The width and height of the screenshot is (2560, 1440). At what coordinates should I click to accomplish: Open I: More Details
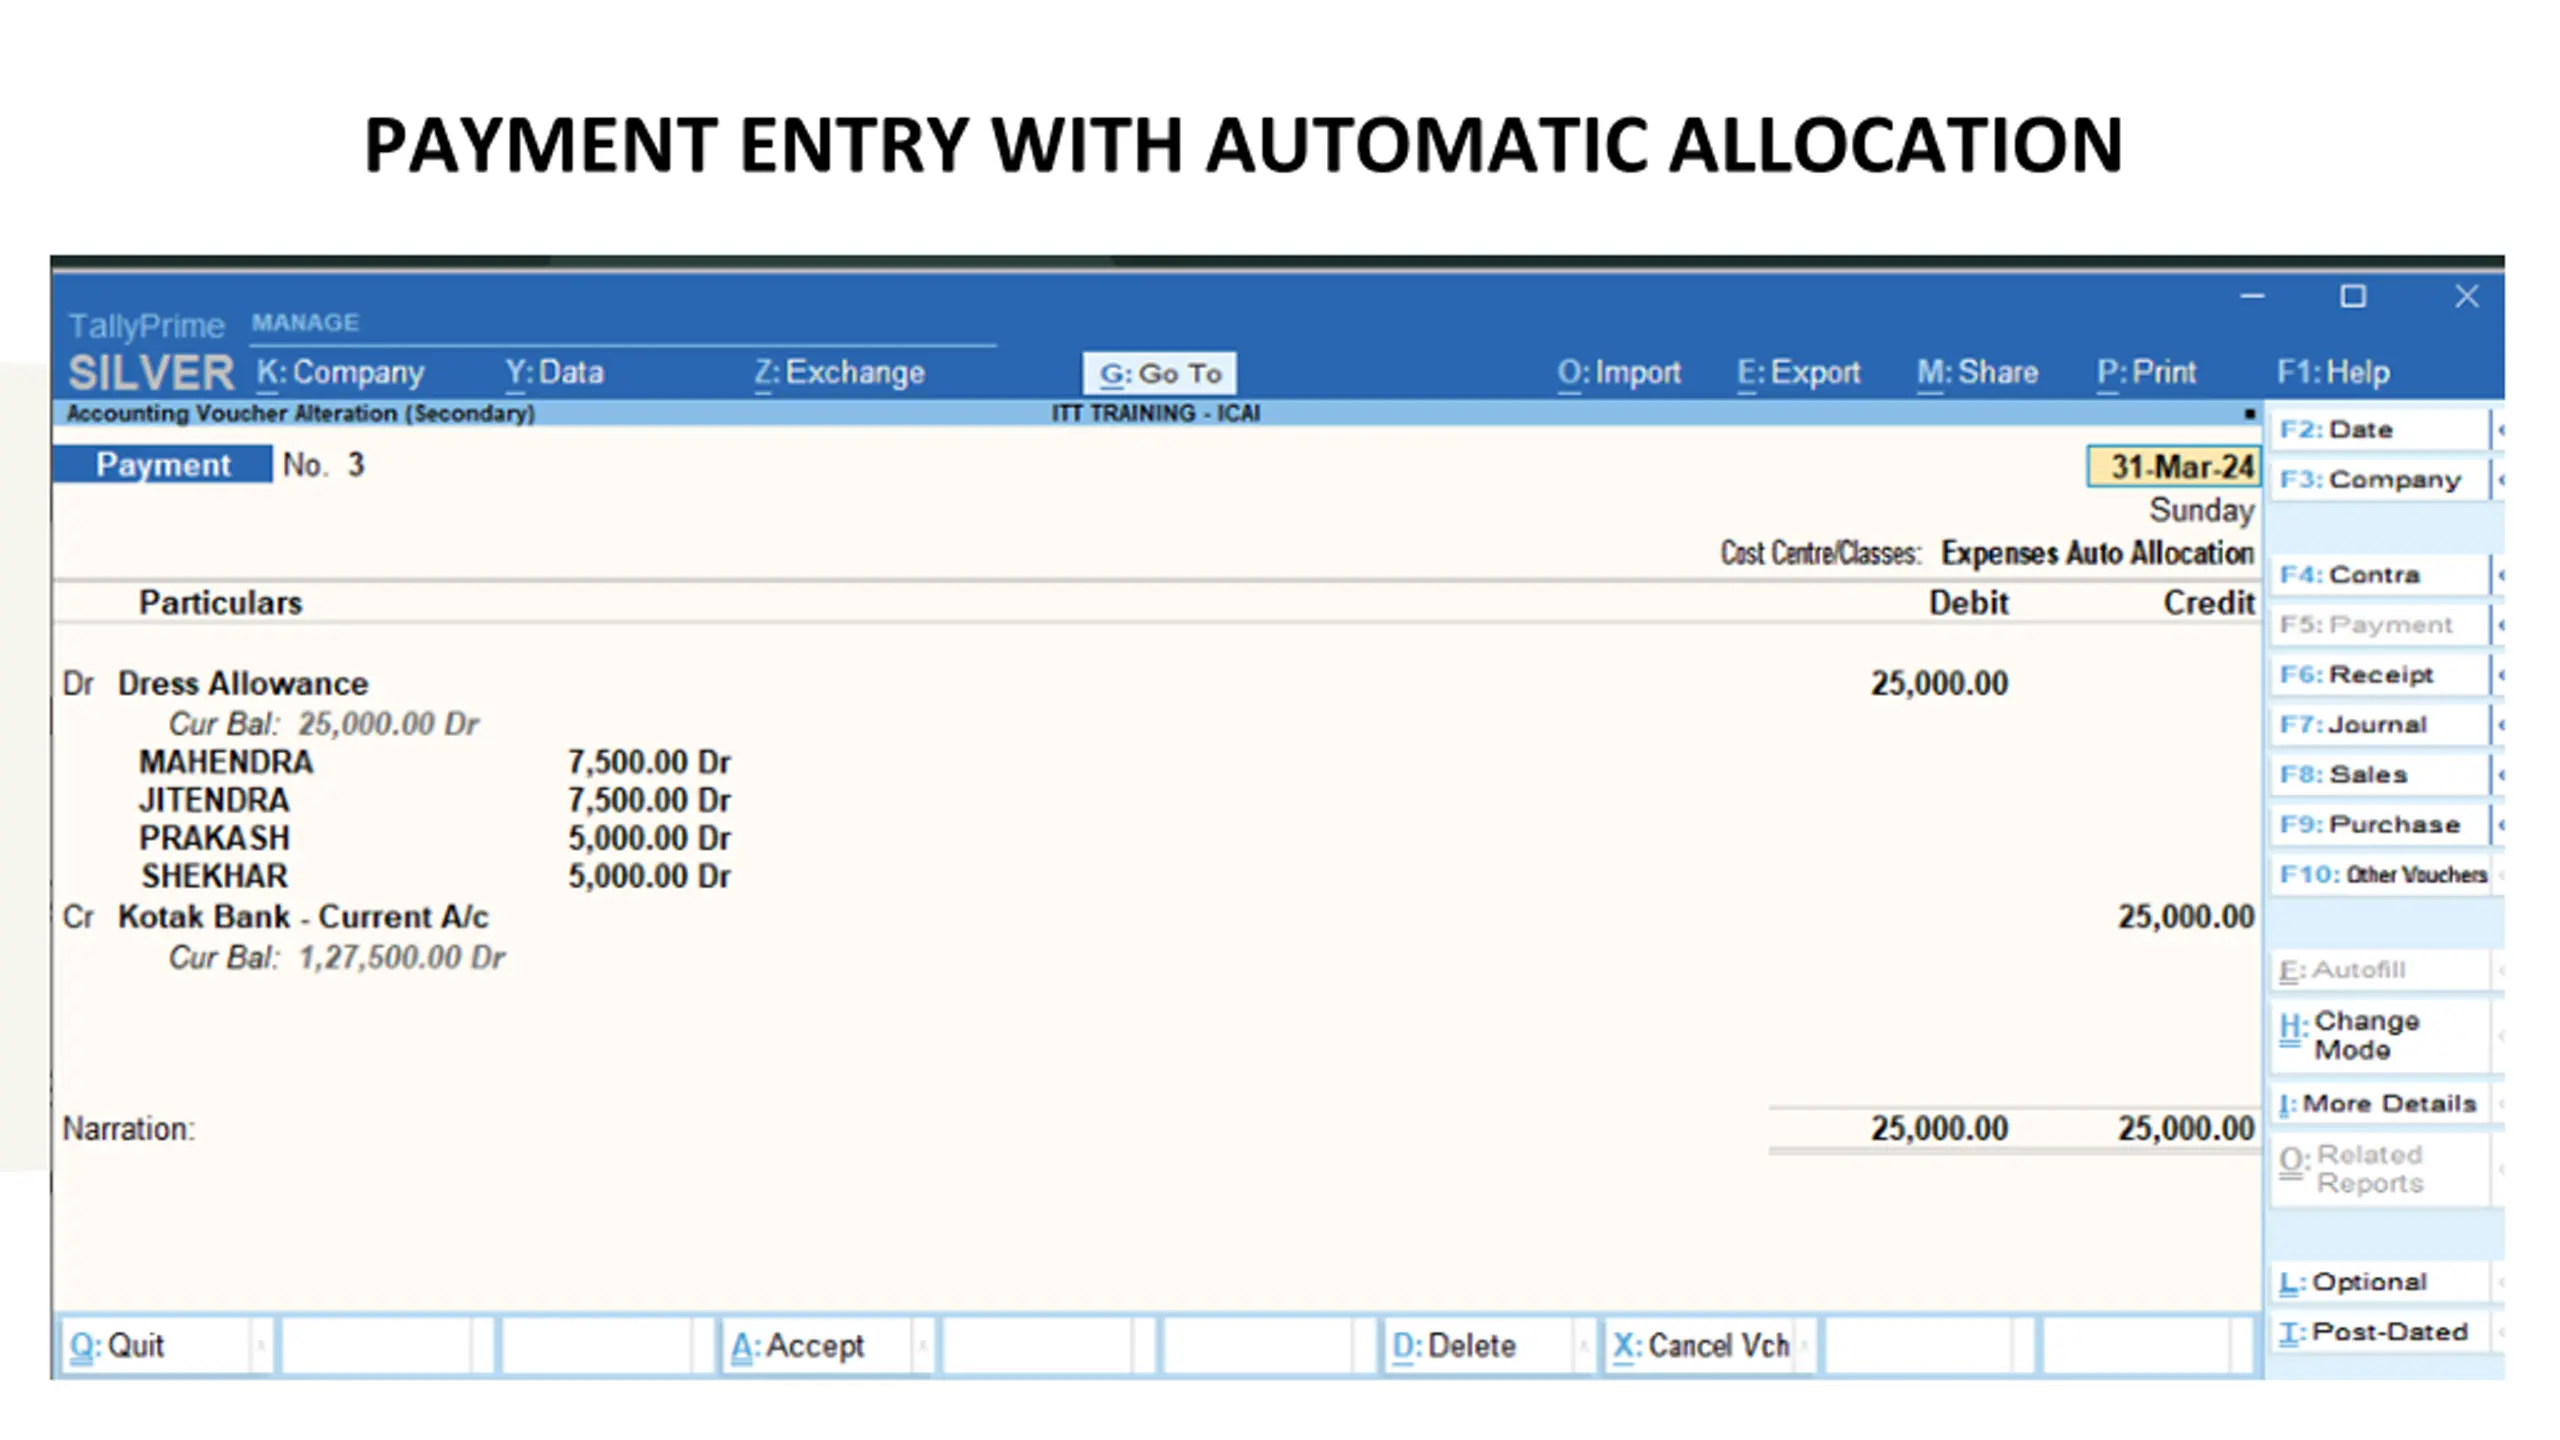tap(2379, 1104)
